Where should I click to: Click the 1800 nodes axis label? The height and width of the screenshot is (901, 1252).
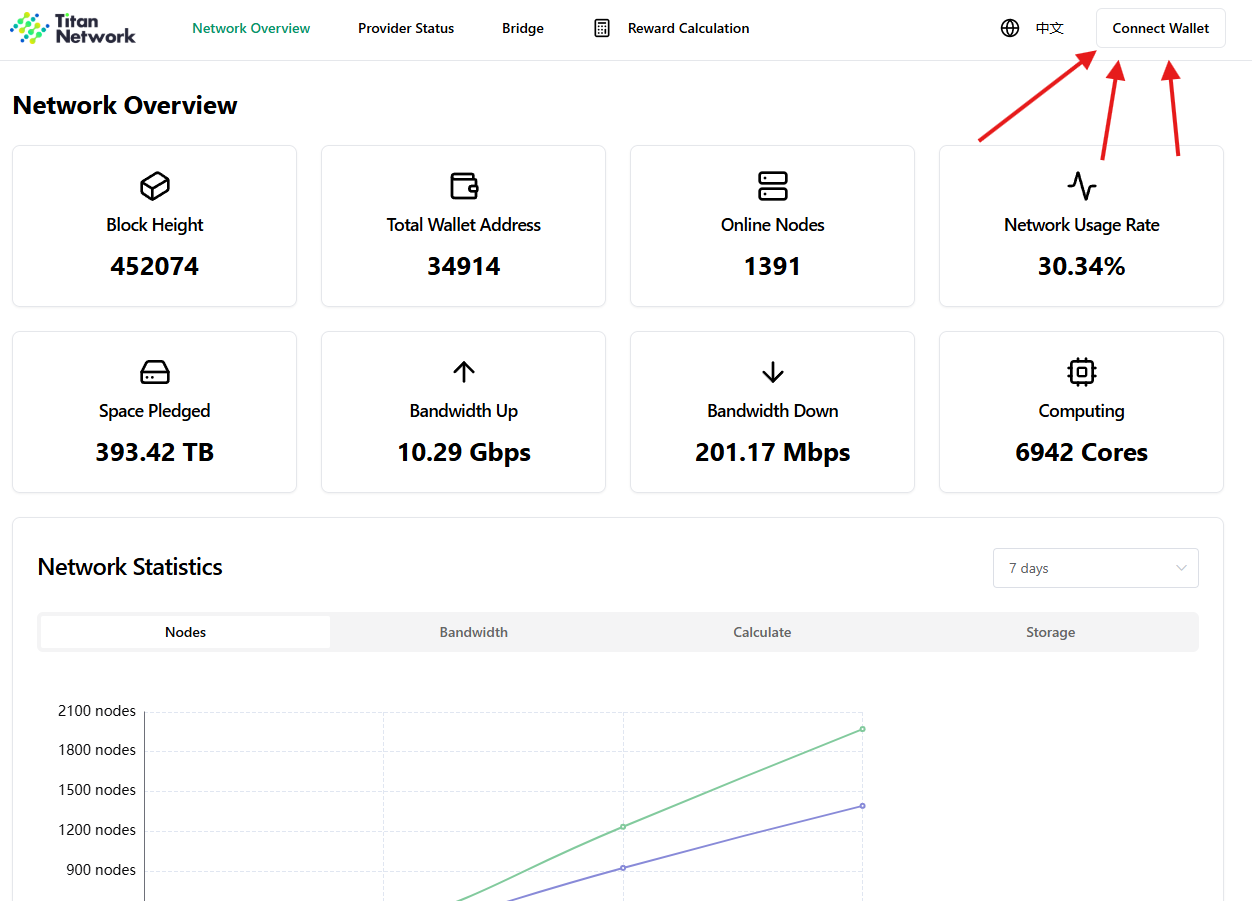pos(97,750)
